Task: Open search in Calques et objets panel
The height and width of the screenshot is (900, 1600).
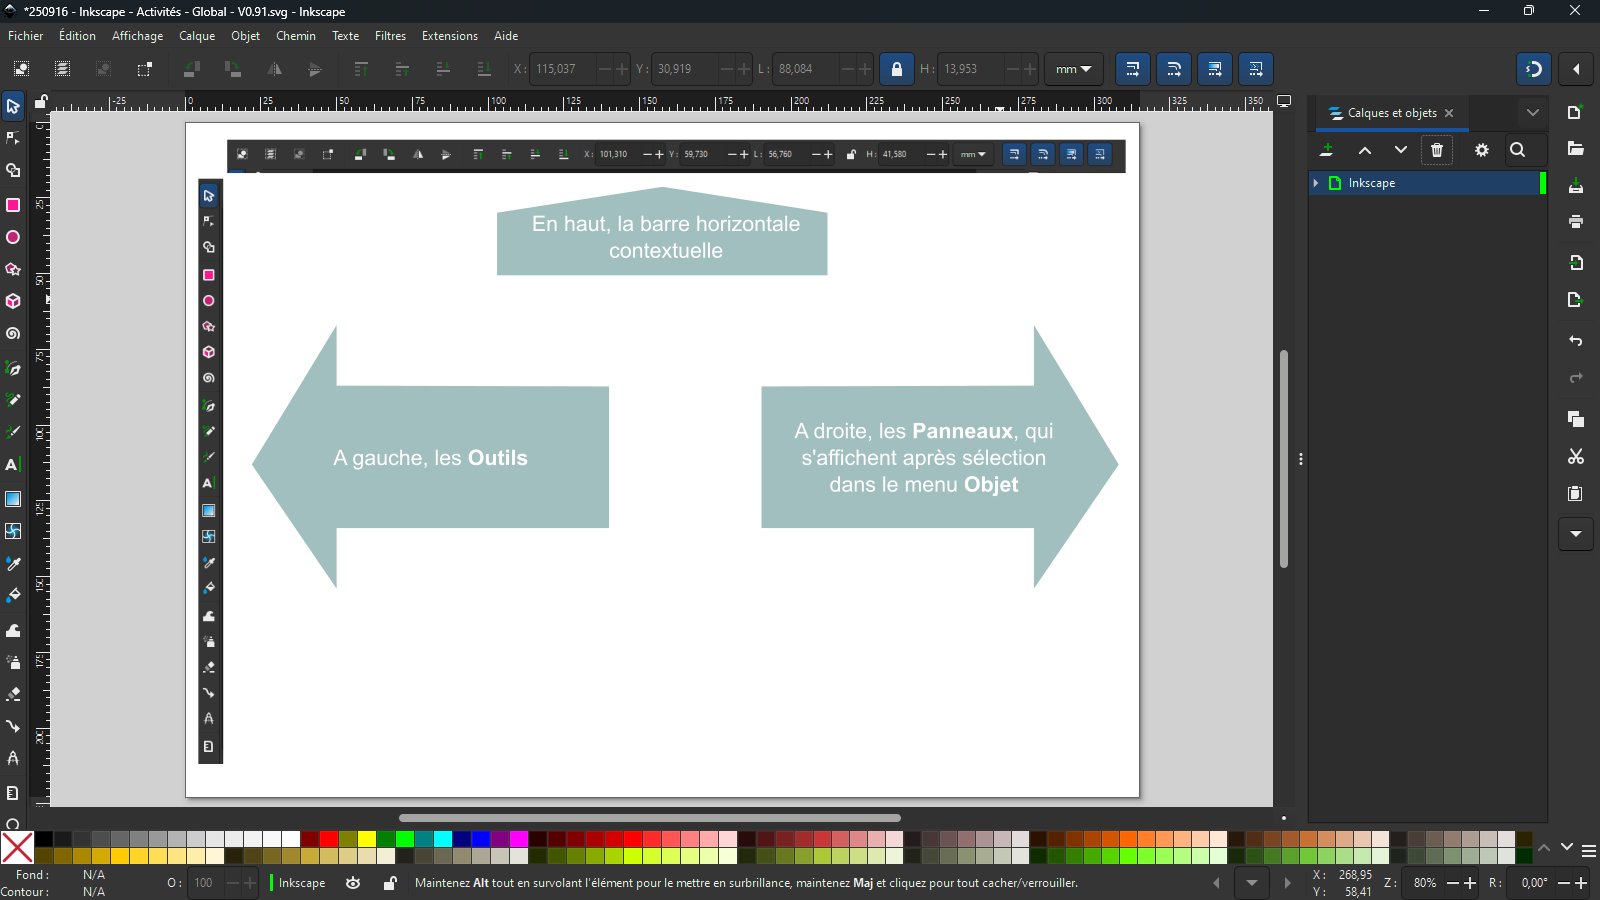Action: tap(1518, 150)
